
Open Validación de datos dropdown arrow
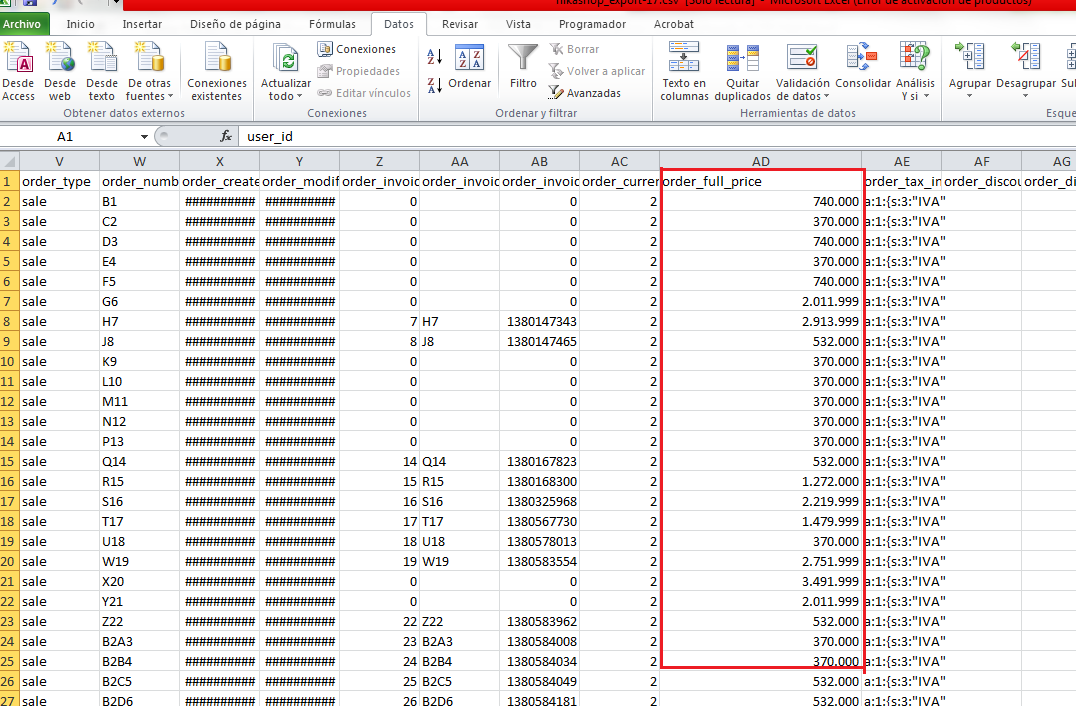826,97
